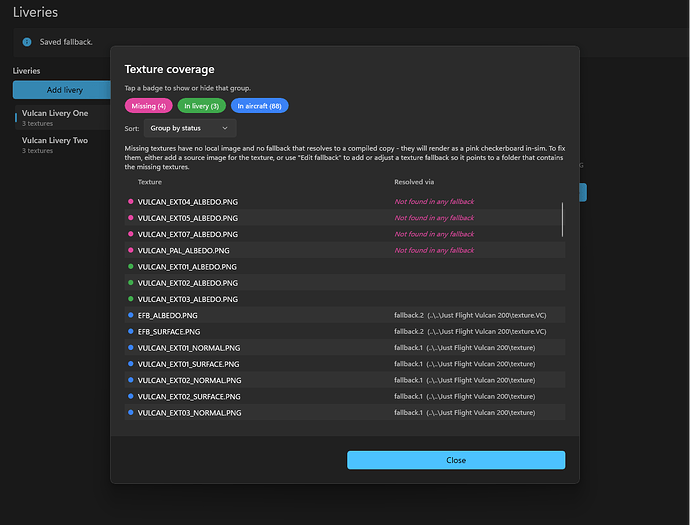Click the Close button in dialog
Image resolution: width=690 pixels, height=525 pixels.
(456, 460)
